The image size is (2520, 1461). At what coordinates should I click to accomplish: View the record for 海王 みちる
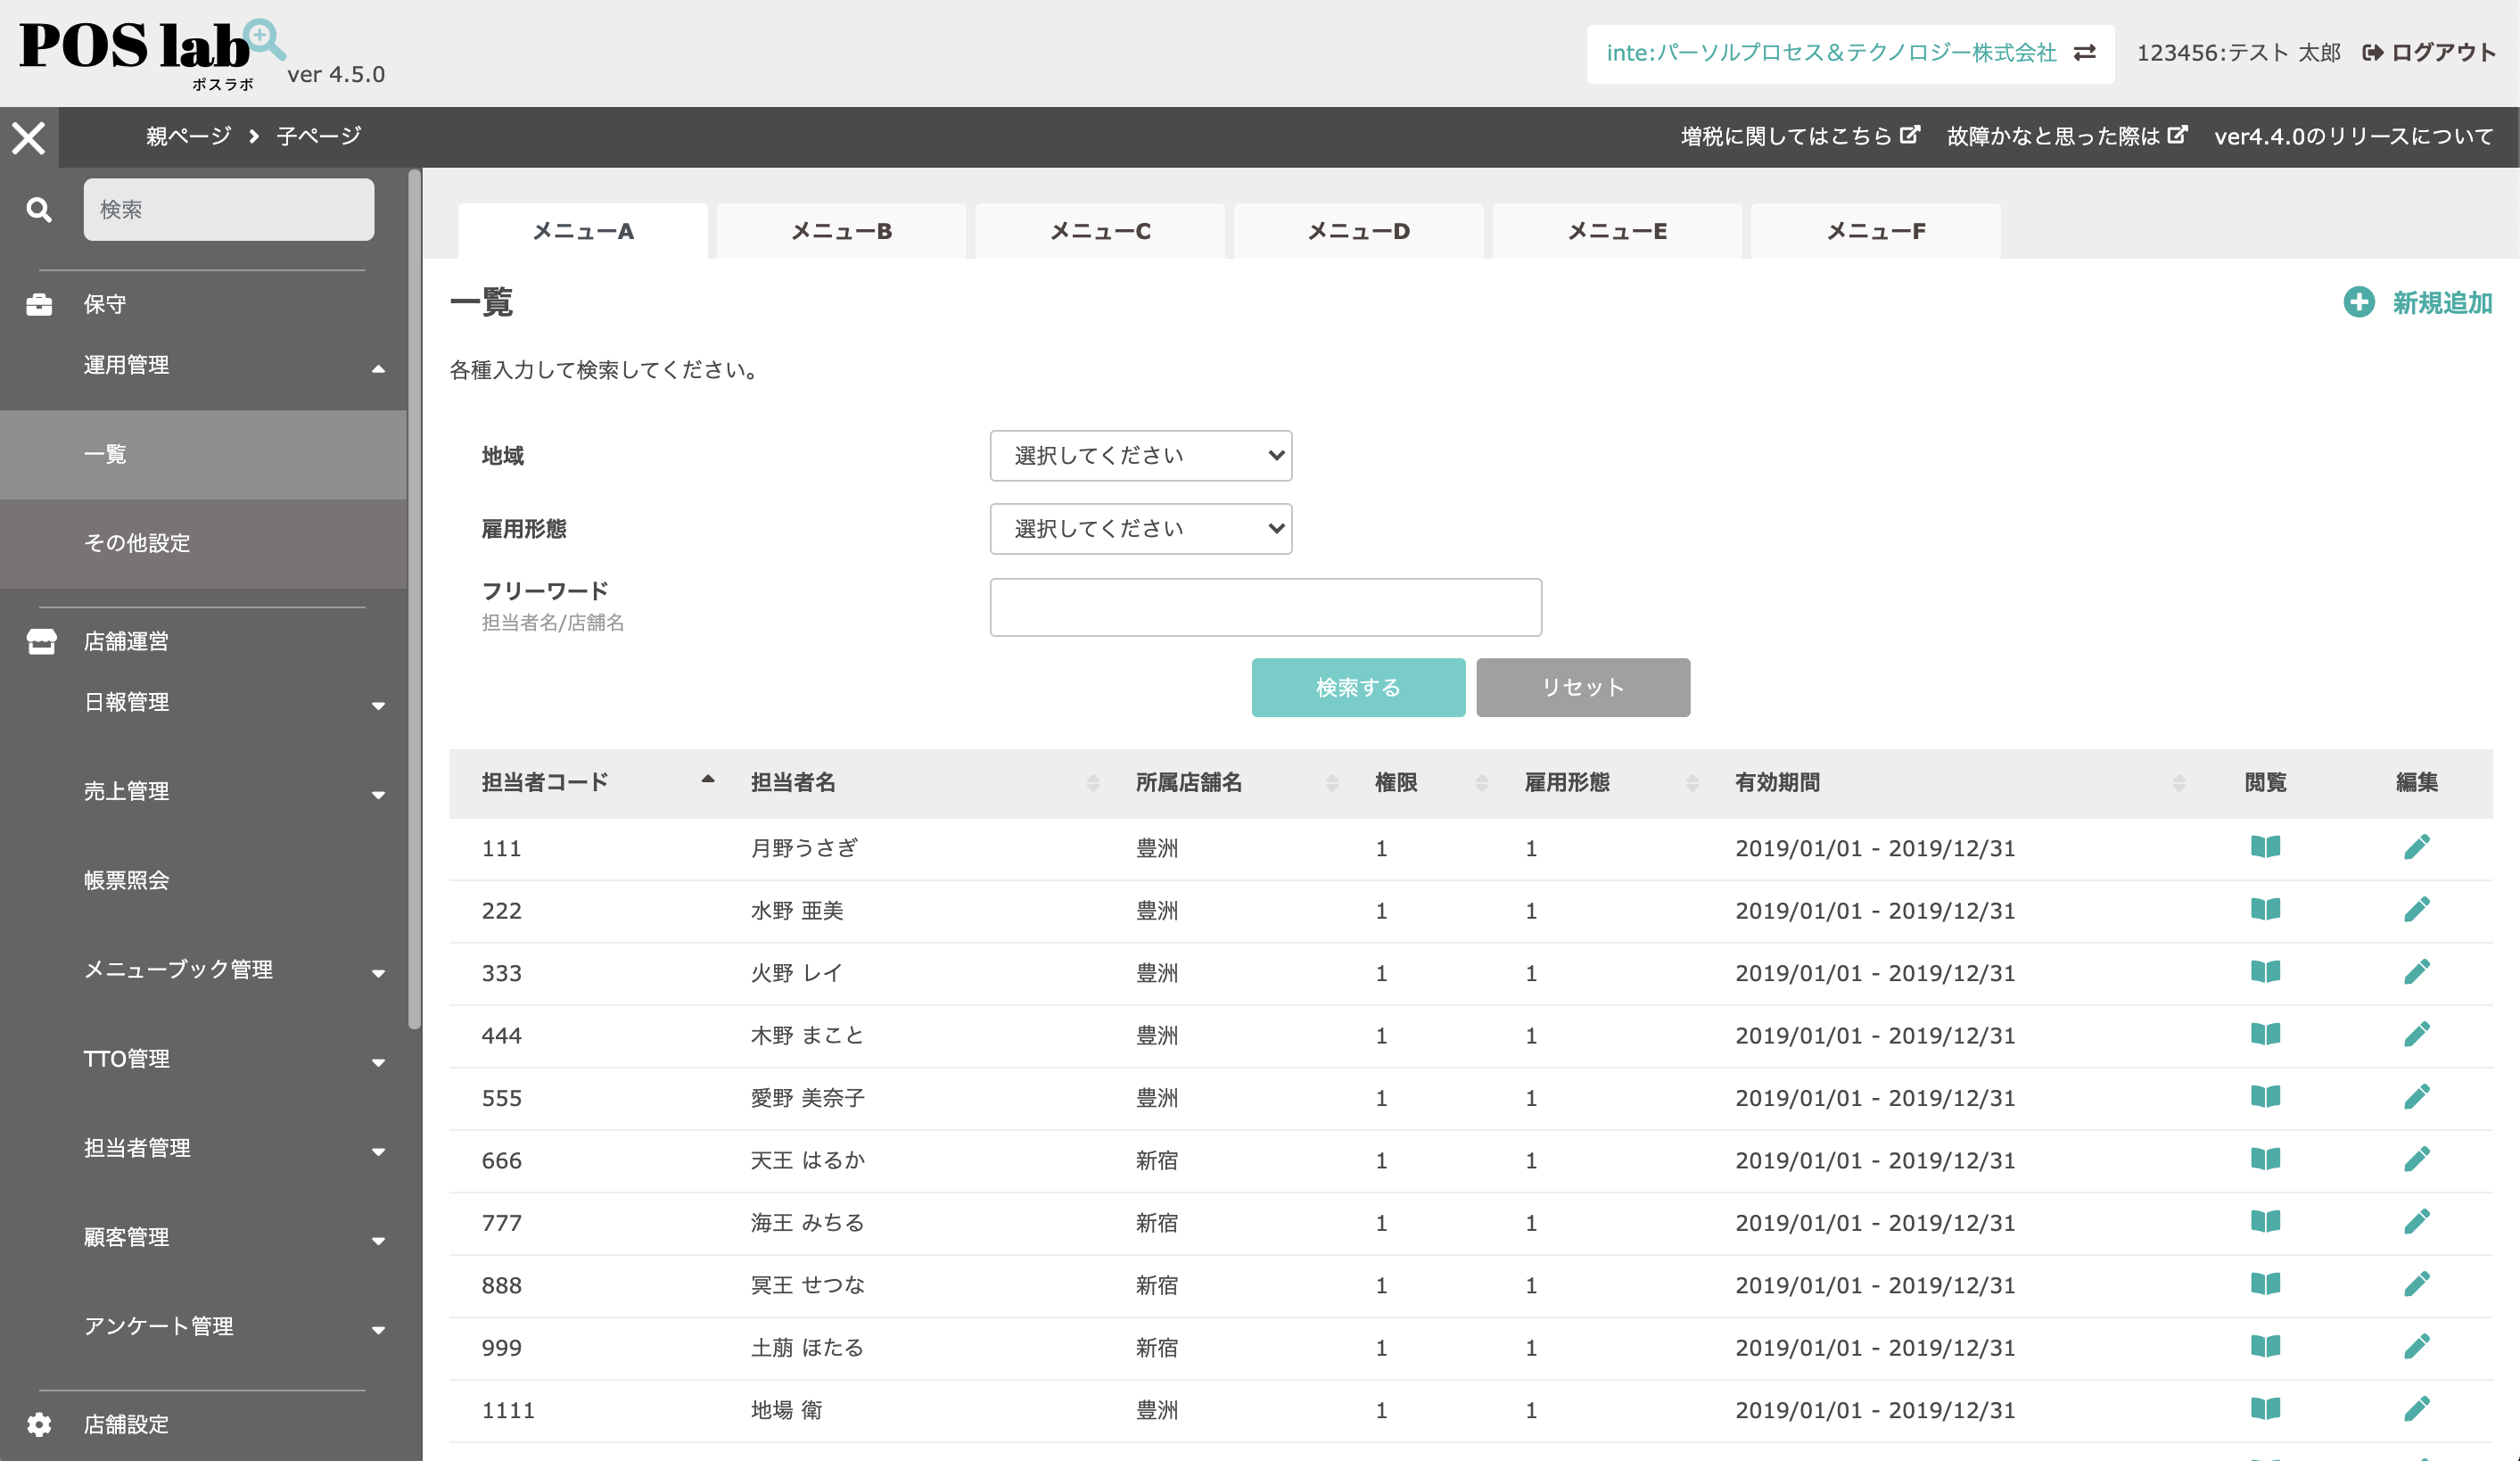pos(2265,1221)
